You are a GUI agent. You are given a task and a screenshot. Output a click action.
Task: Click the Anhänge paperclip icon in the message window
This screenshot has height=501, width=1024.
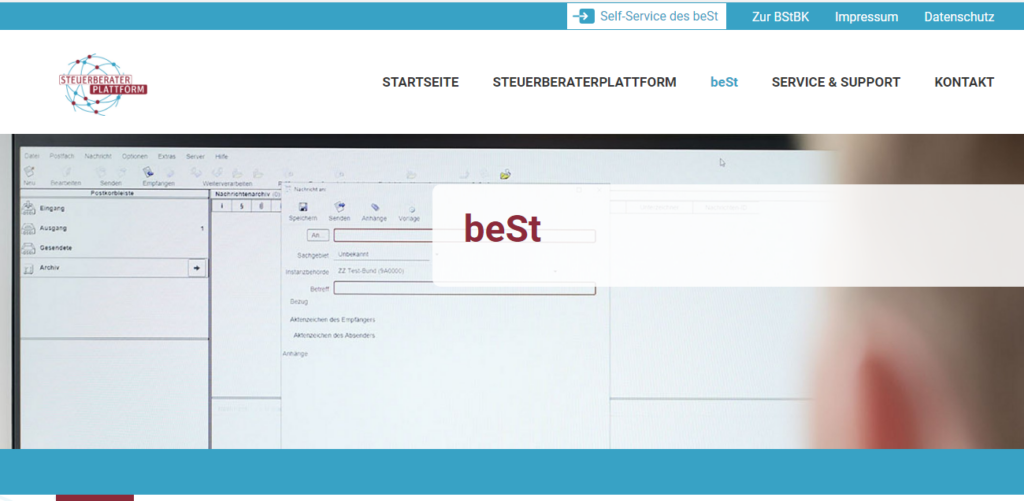(375, 207)
